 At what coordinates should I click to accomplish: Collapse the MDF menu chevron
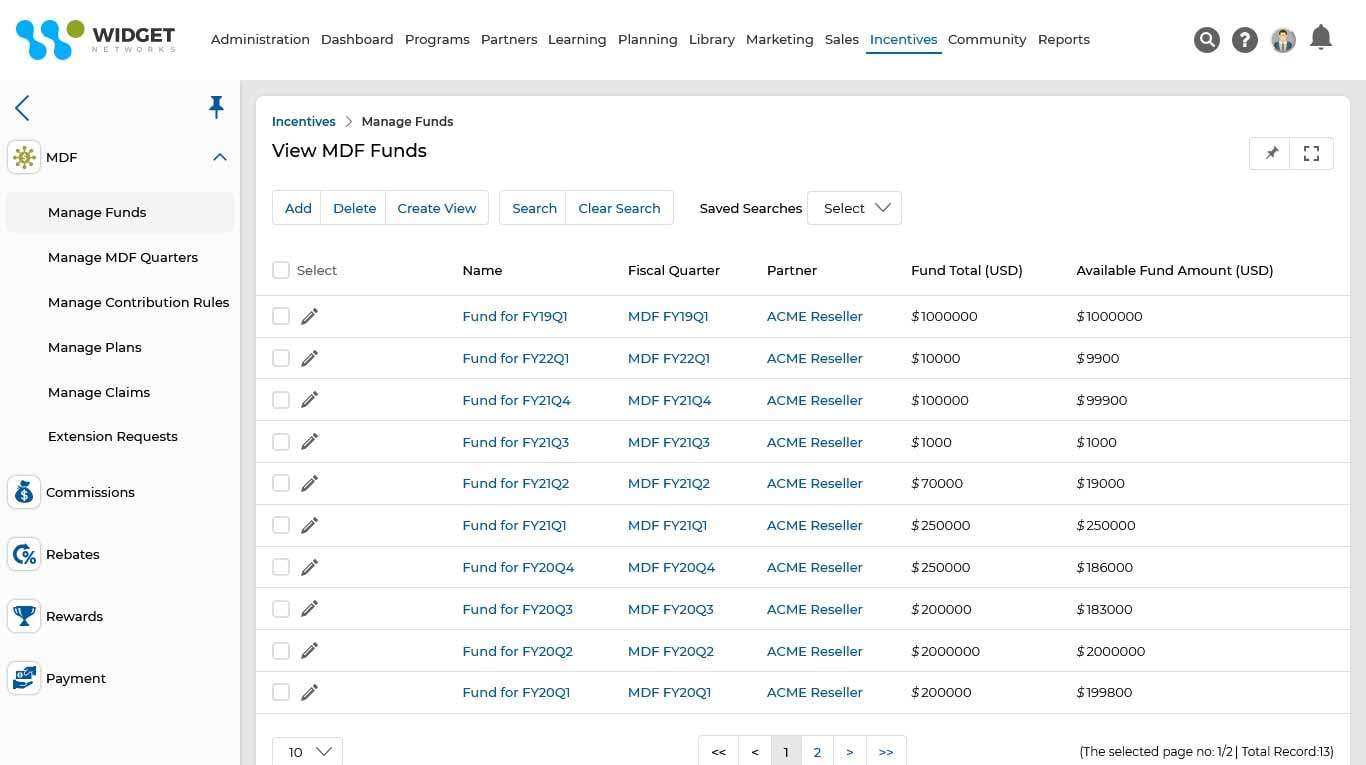(x=220, y=157)
